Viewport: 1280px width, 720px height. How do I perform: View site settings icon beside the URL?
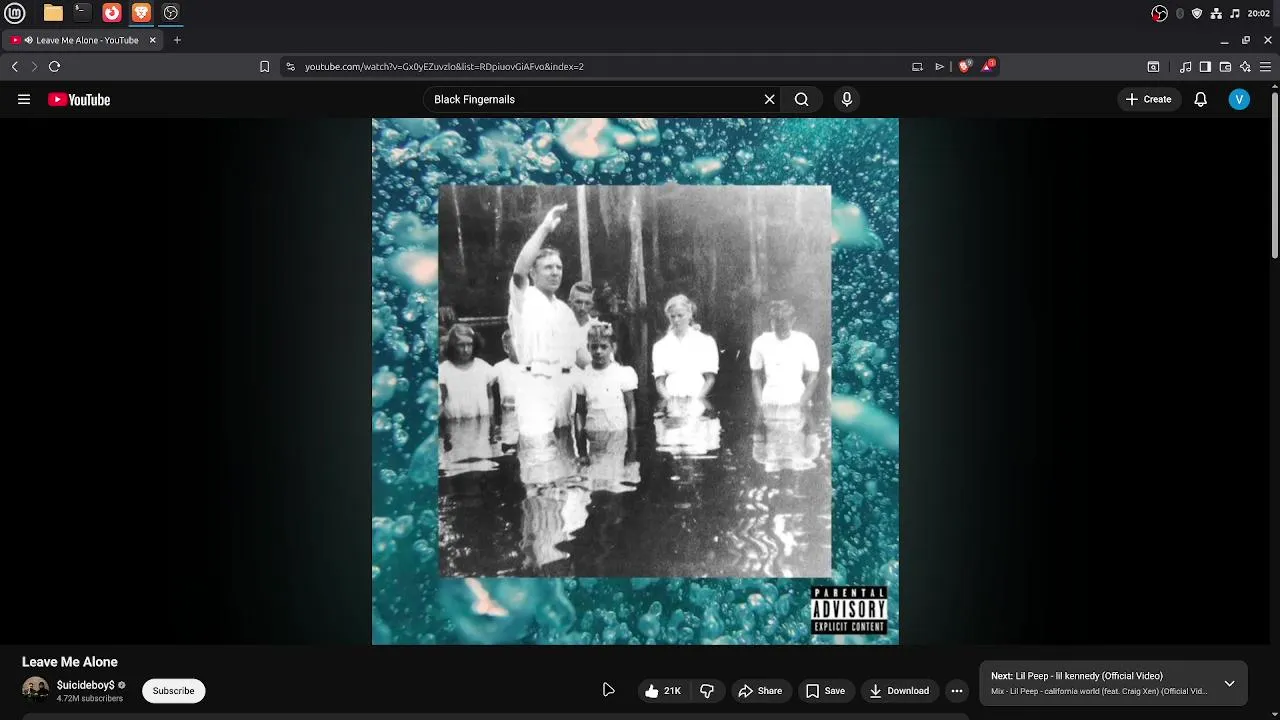coord(290,66)
